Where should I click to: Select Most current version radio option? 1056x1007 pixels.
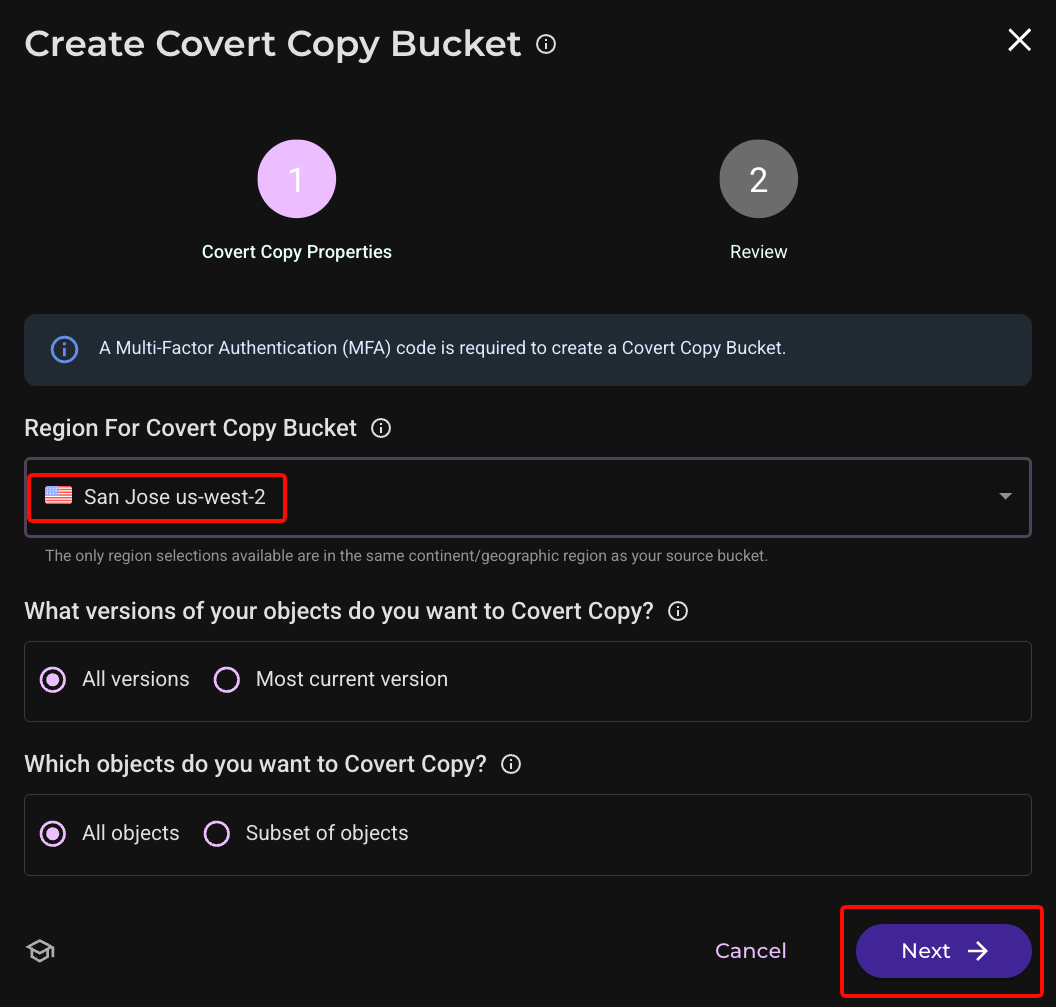(x=227, y=680)
